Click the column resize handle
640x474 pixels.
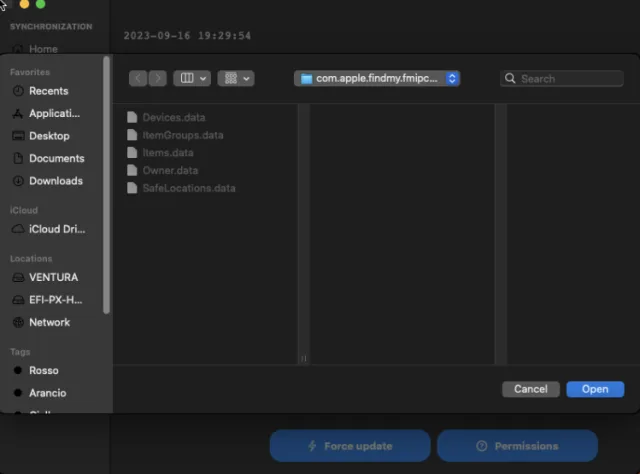pyautogui.click(x=304, y=358)
